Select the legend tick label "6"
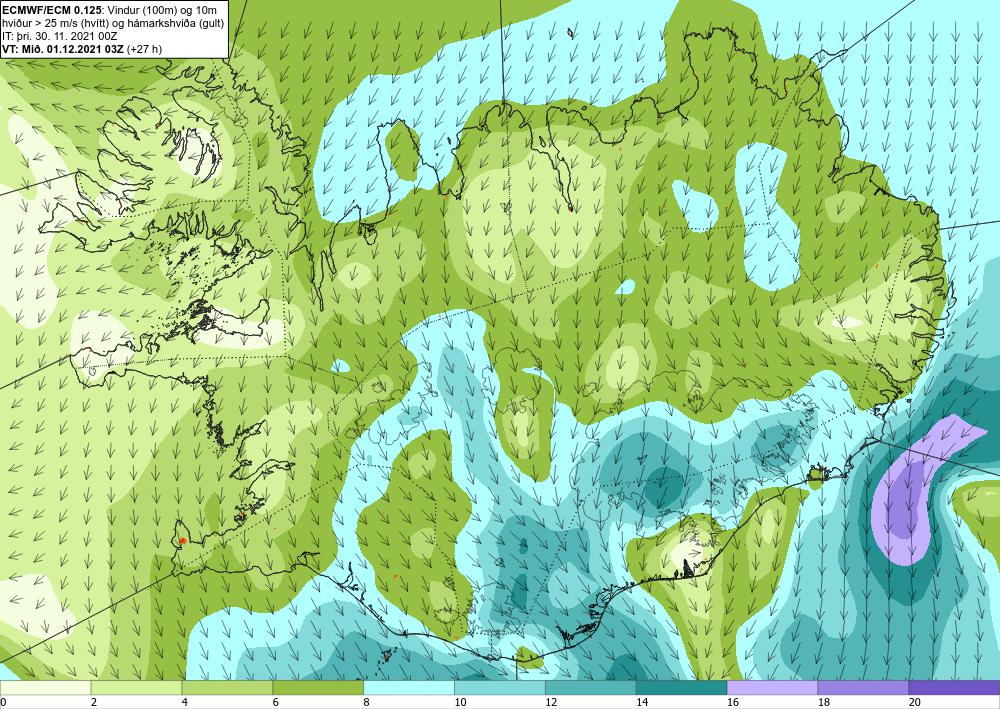 276,702
